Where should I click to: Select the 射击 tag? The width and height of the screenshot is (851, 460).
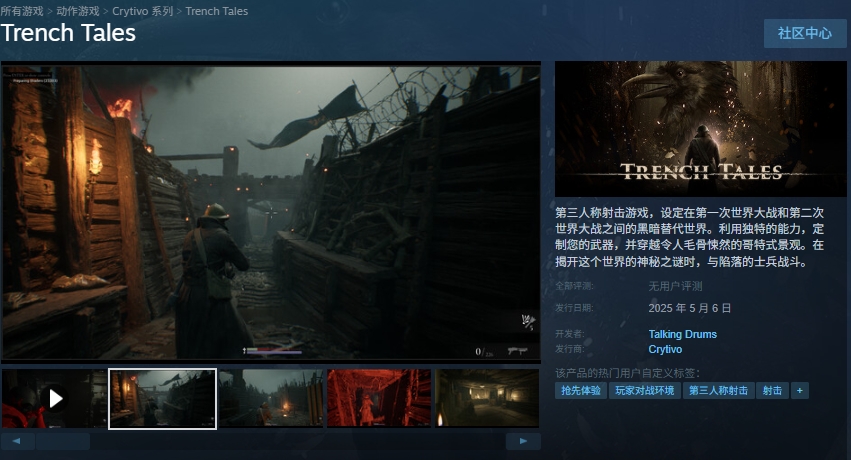(x=772, y=391)
